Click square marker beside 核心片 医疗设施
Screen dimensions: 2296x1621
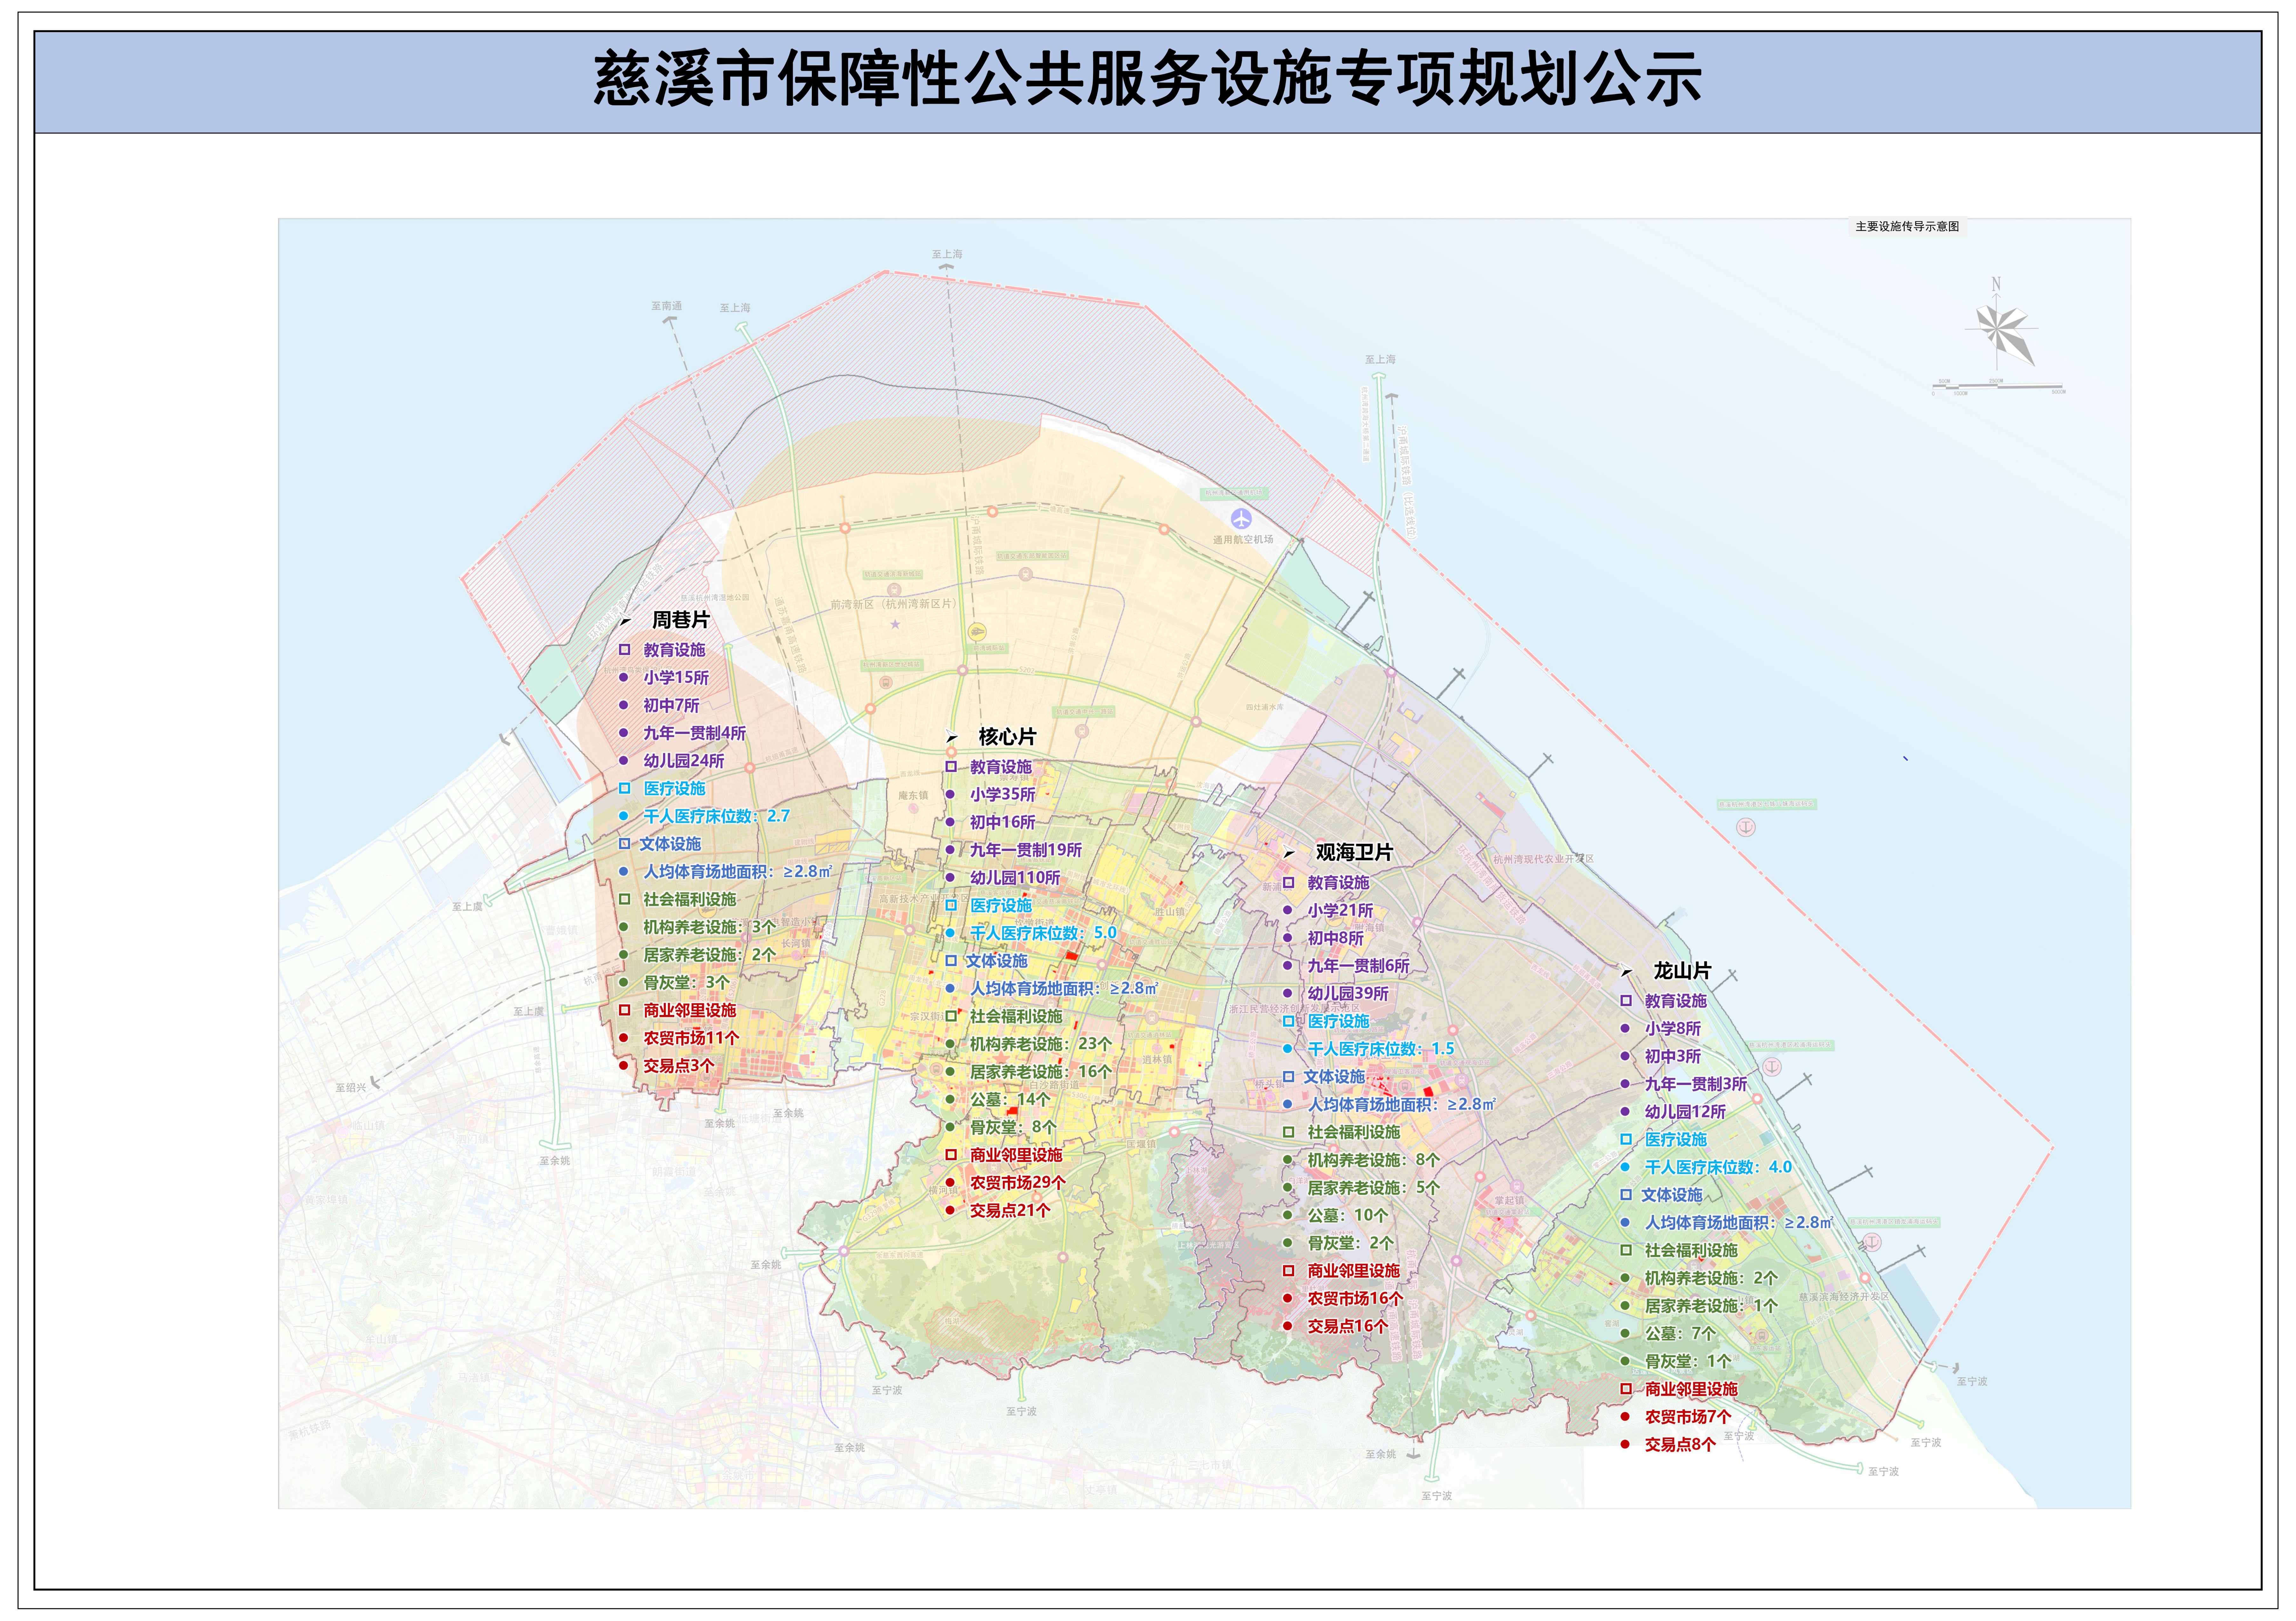(x=951, y=905)
